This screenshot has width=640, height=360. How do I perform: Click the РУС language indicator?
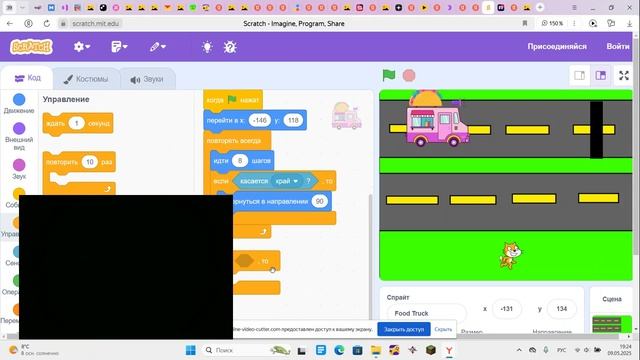(562, 350)
